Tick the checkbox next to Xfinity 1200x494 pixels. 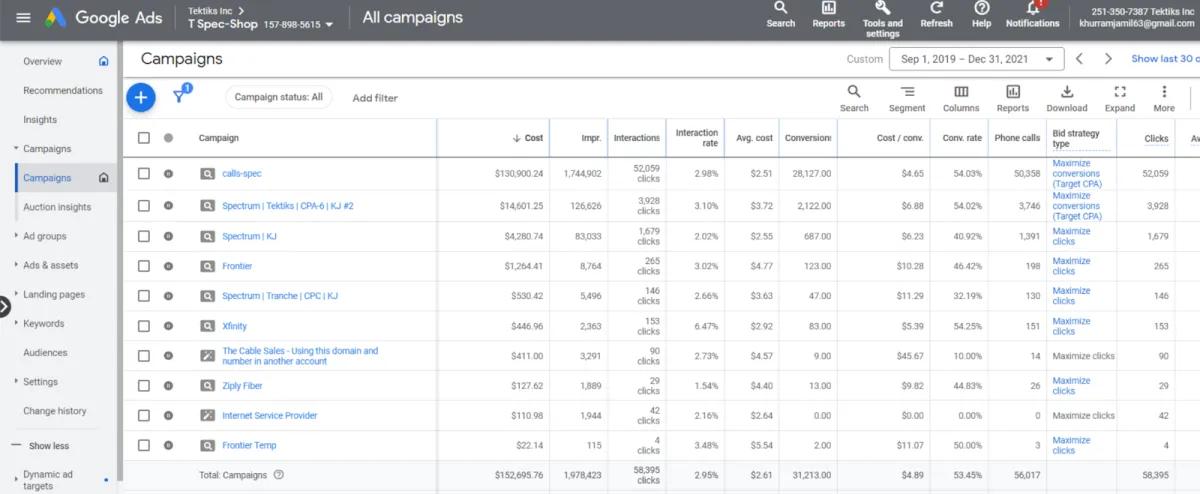[x=144, y=326]
